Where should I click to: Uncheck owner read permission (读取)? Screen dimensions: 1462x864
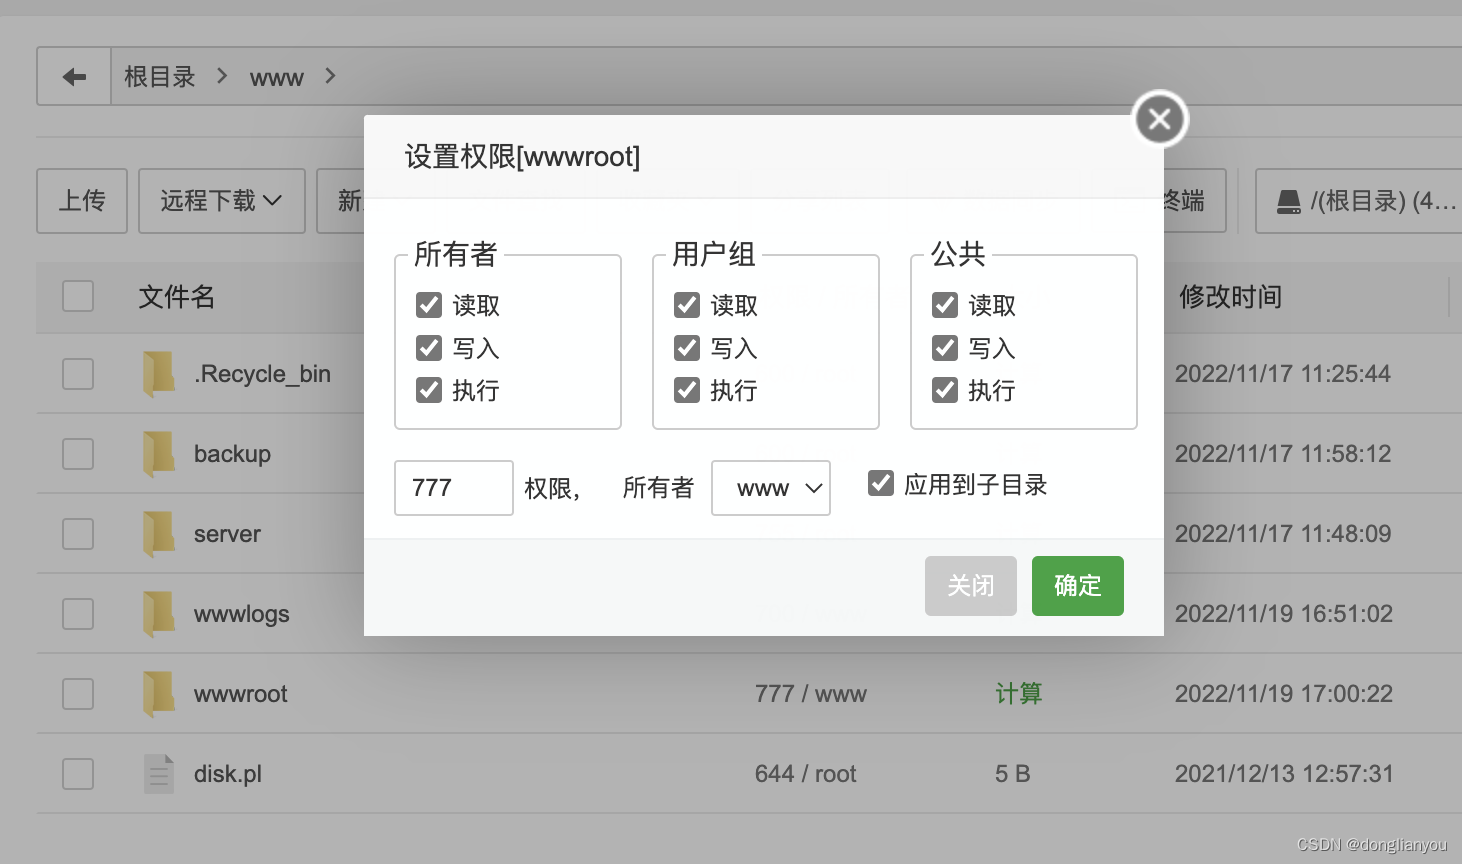(x=429, y=305)
